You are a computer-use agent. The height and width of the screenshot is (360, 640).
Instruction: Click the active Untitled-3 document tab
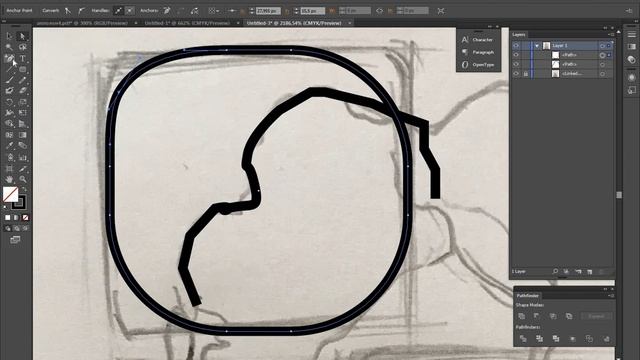[x=294, y=23]
